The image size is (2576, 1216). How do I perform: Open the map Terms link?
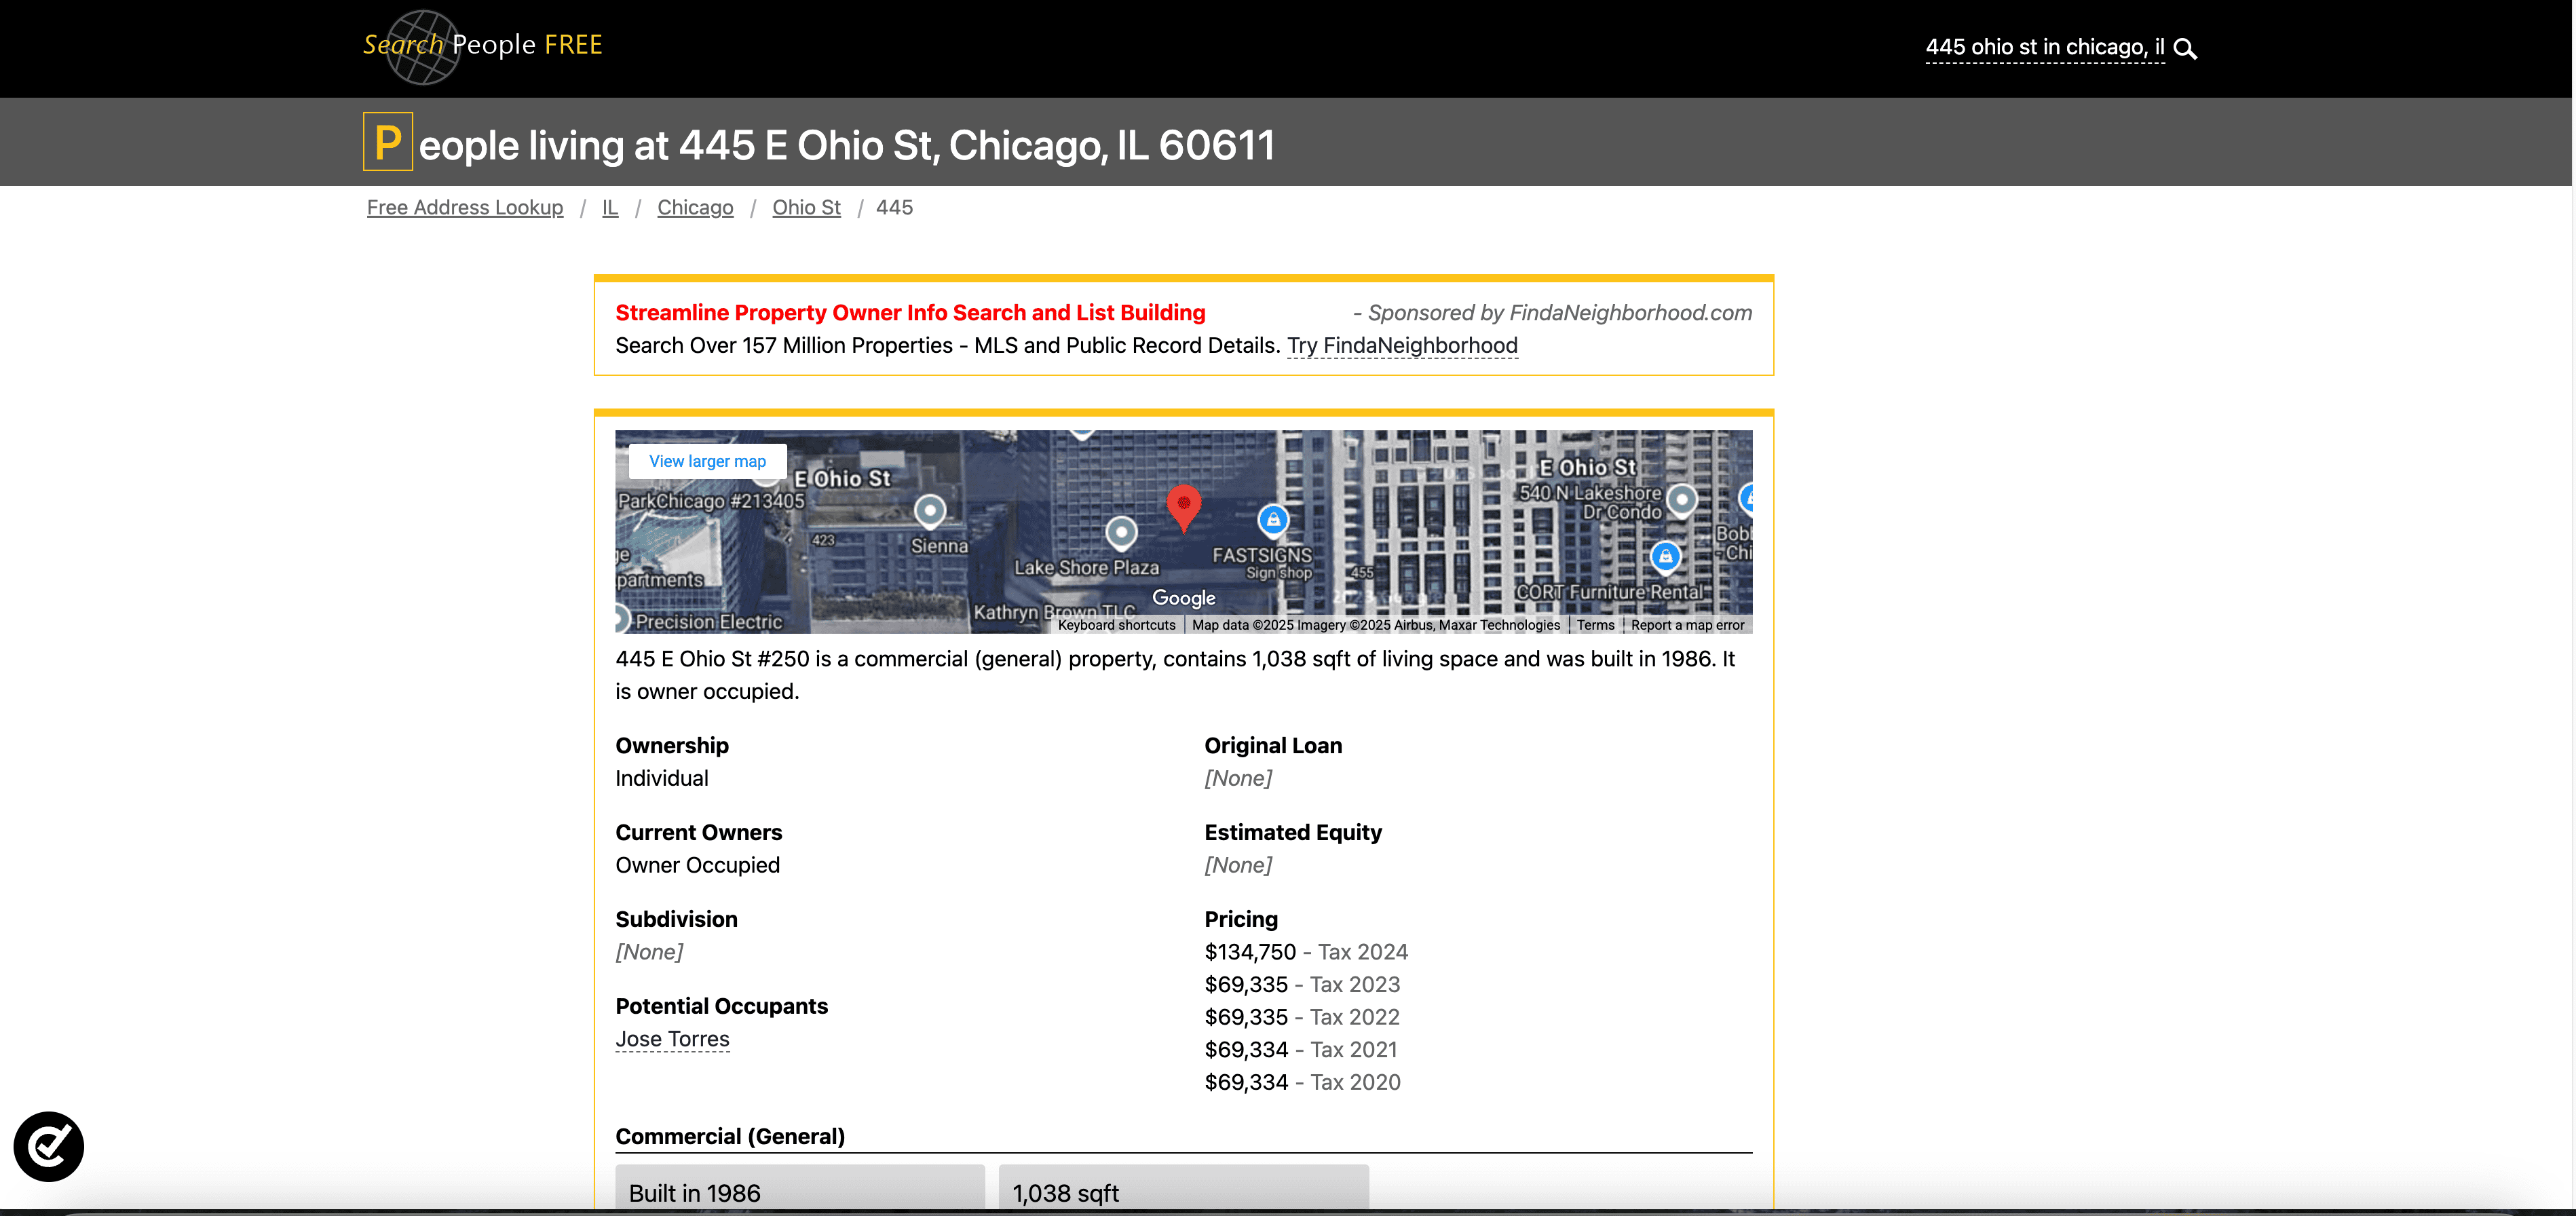point(1595,625)
